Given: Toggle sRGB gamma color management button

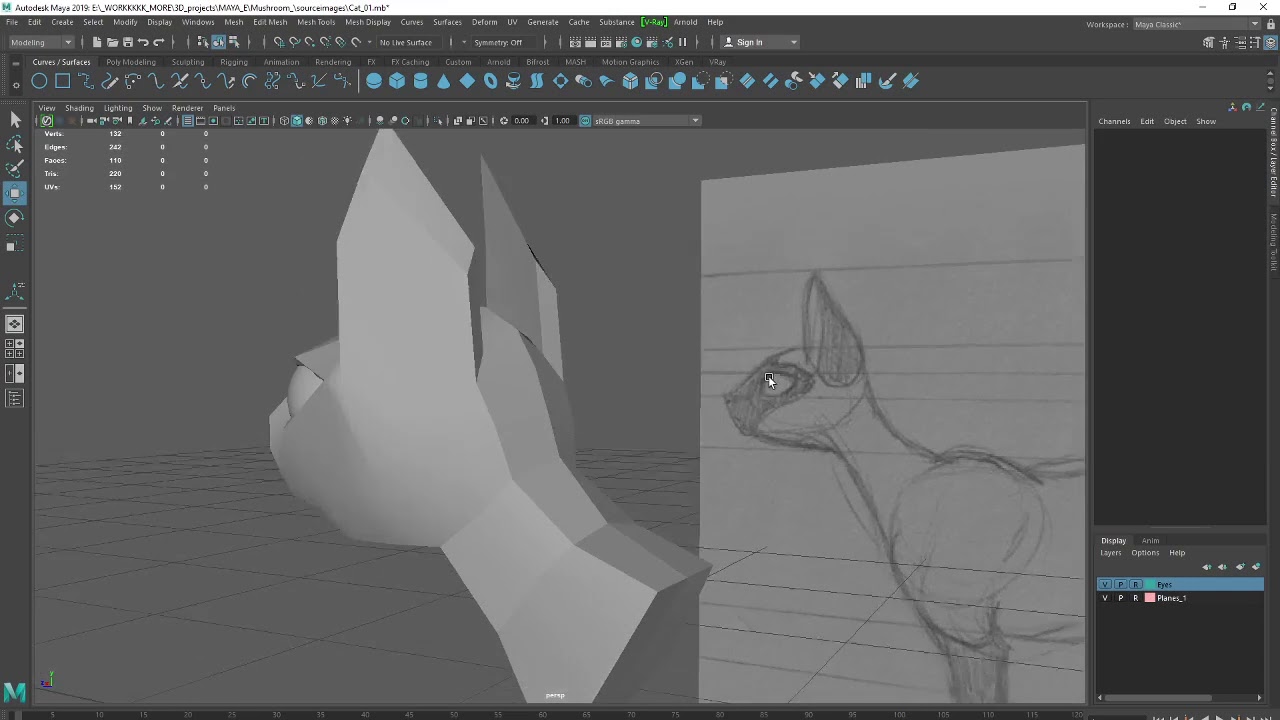Looking at the screenshot, I should point(585,121).
